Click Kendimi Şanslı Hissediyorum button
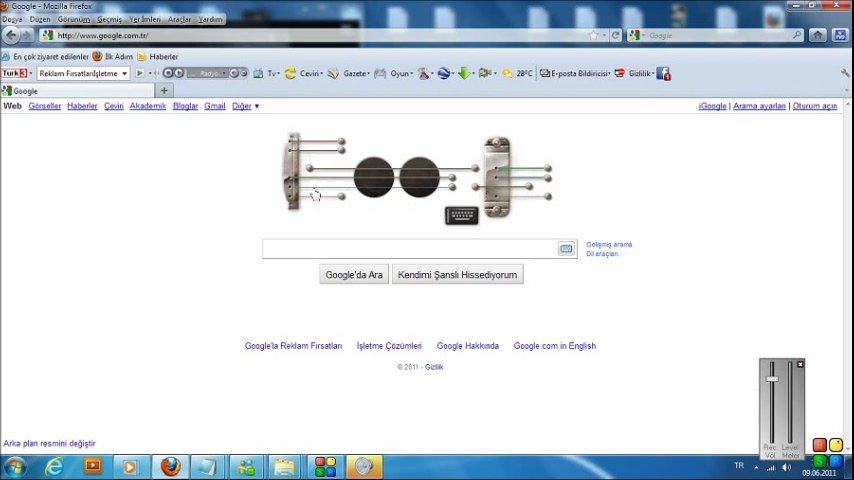Image resolution: width=854 pixels, height=480 pixels. (458, 275)
